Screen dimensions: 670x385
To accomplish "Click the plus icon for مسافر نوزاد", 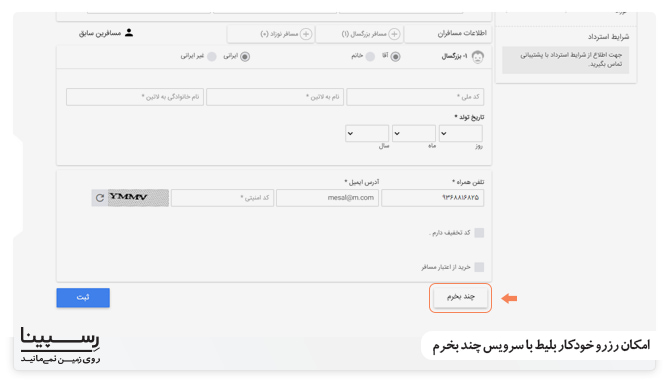I will pyautogui.click(x=306, y=34).
